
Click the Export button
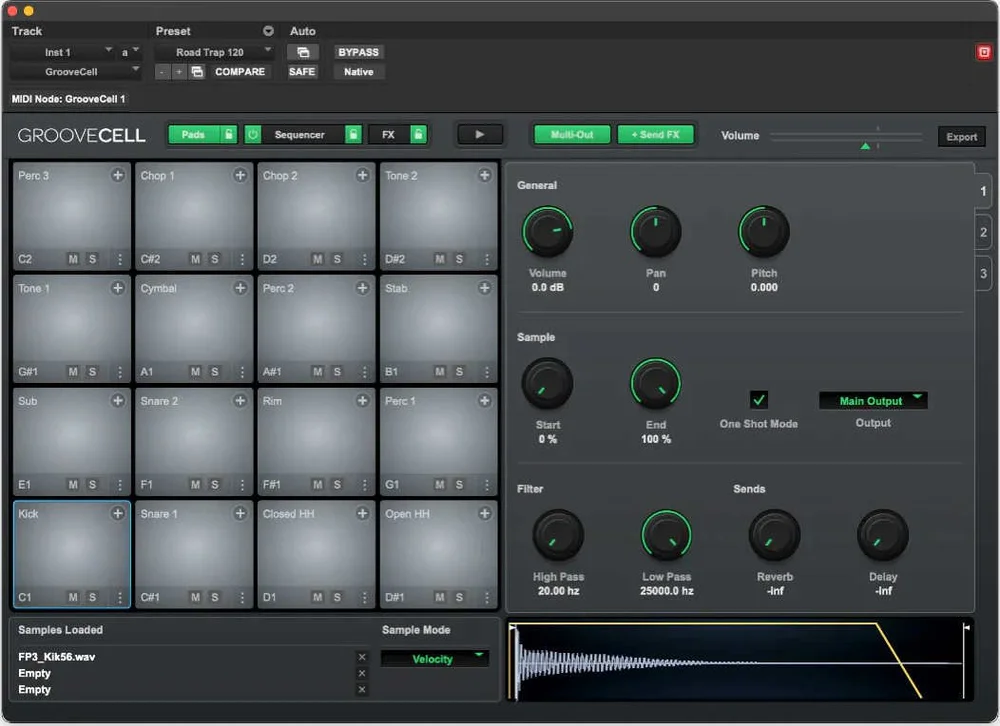point(960,136)
